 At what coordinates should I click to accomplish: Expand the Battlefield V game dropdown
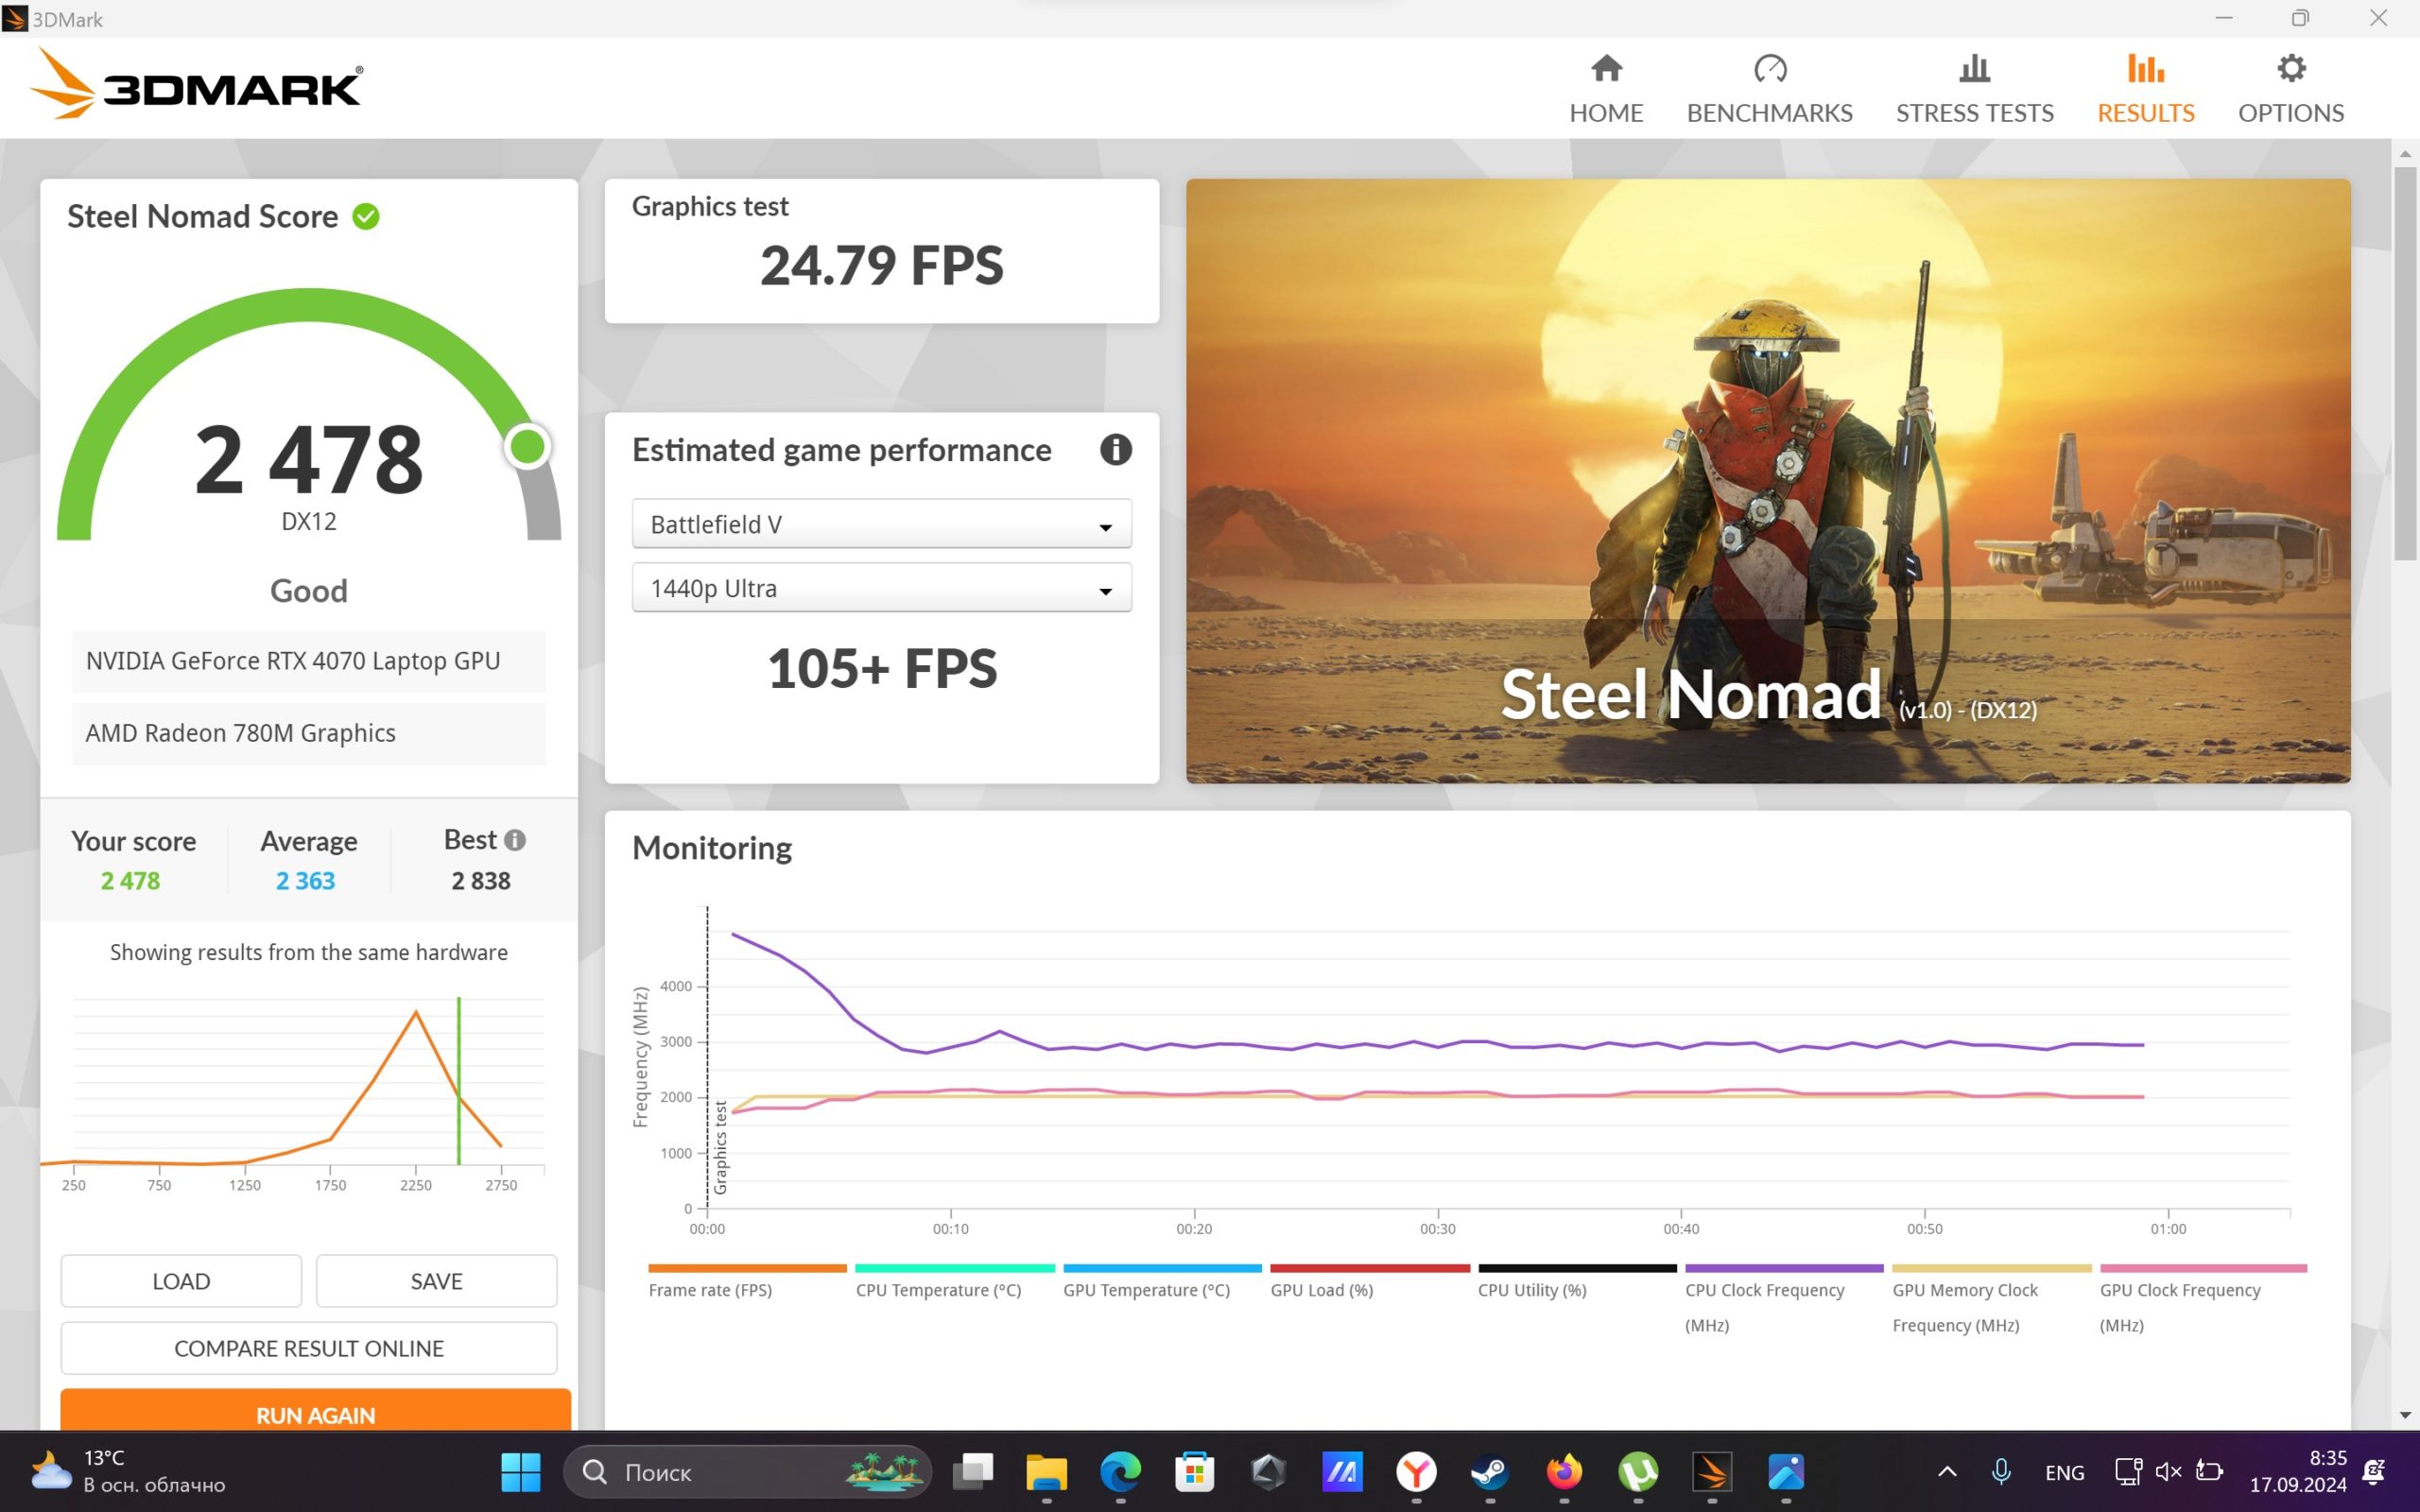pyautogui.click(x=881, y=524)
